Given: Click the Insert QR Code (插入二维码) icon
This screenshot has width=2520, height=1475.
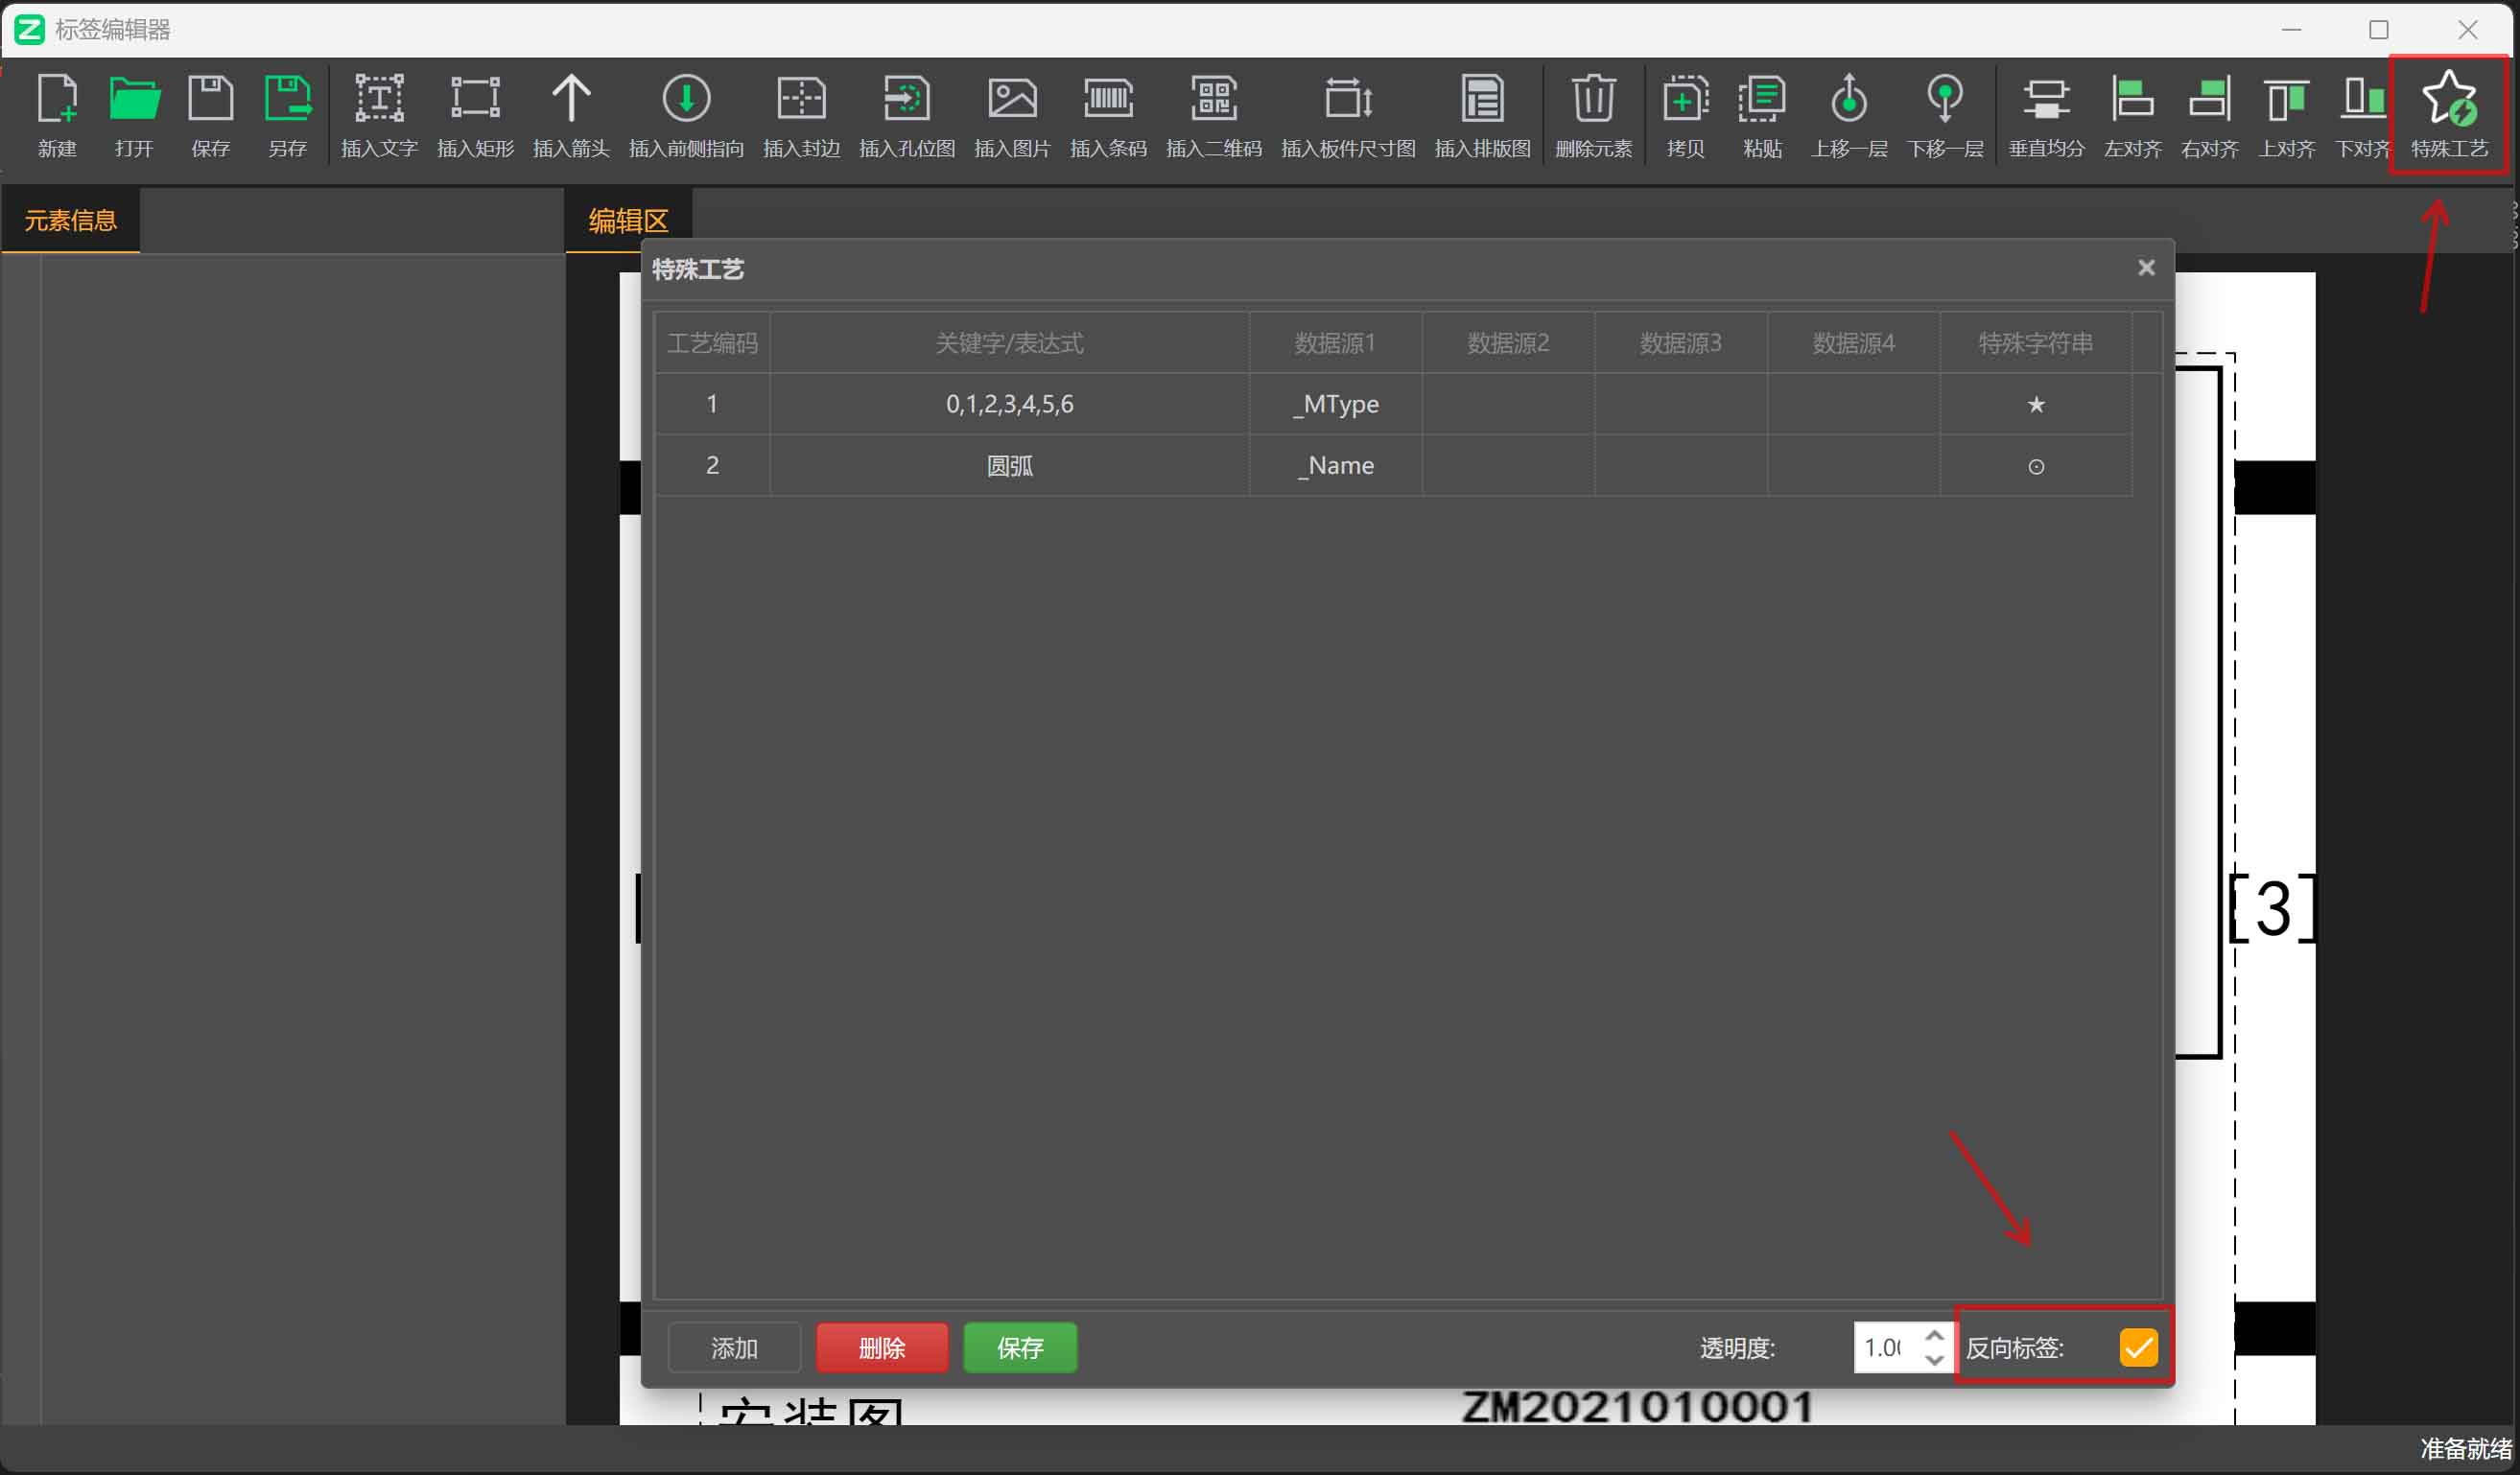Looking at the screenshot, I should 1213,99.
